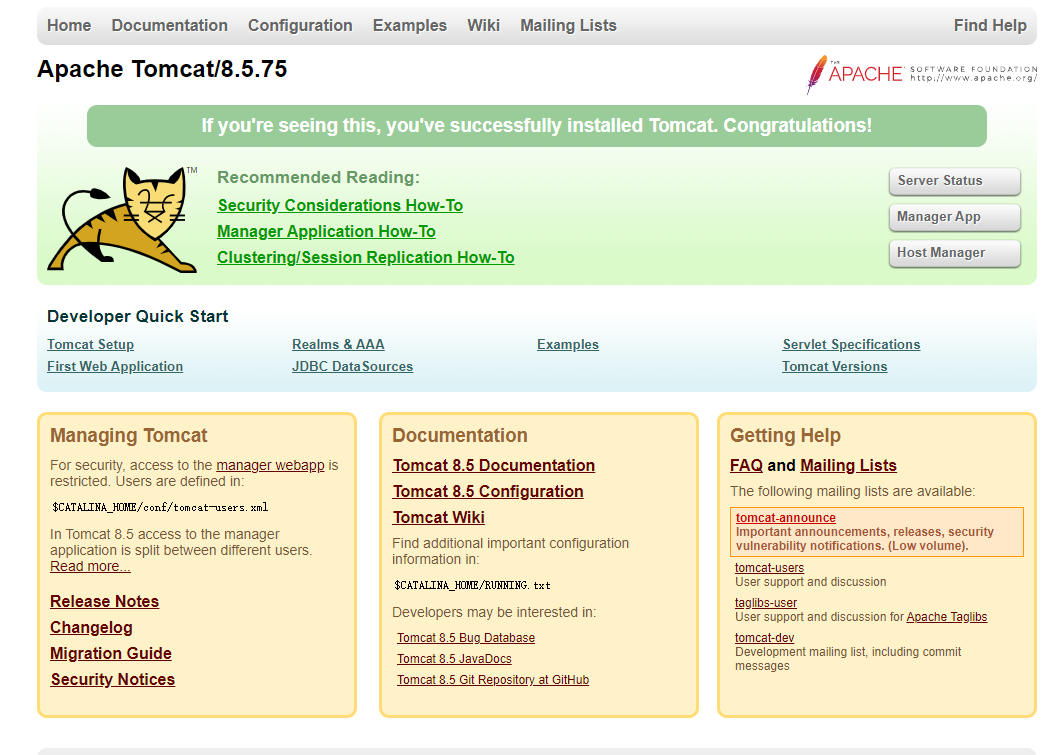Click 'User support and discussion' under tomcat-users

(811, 582)
